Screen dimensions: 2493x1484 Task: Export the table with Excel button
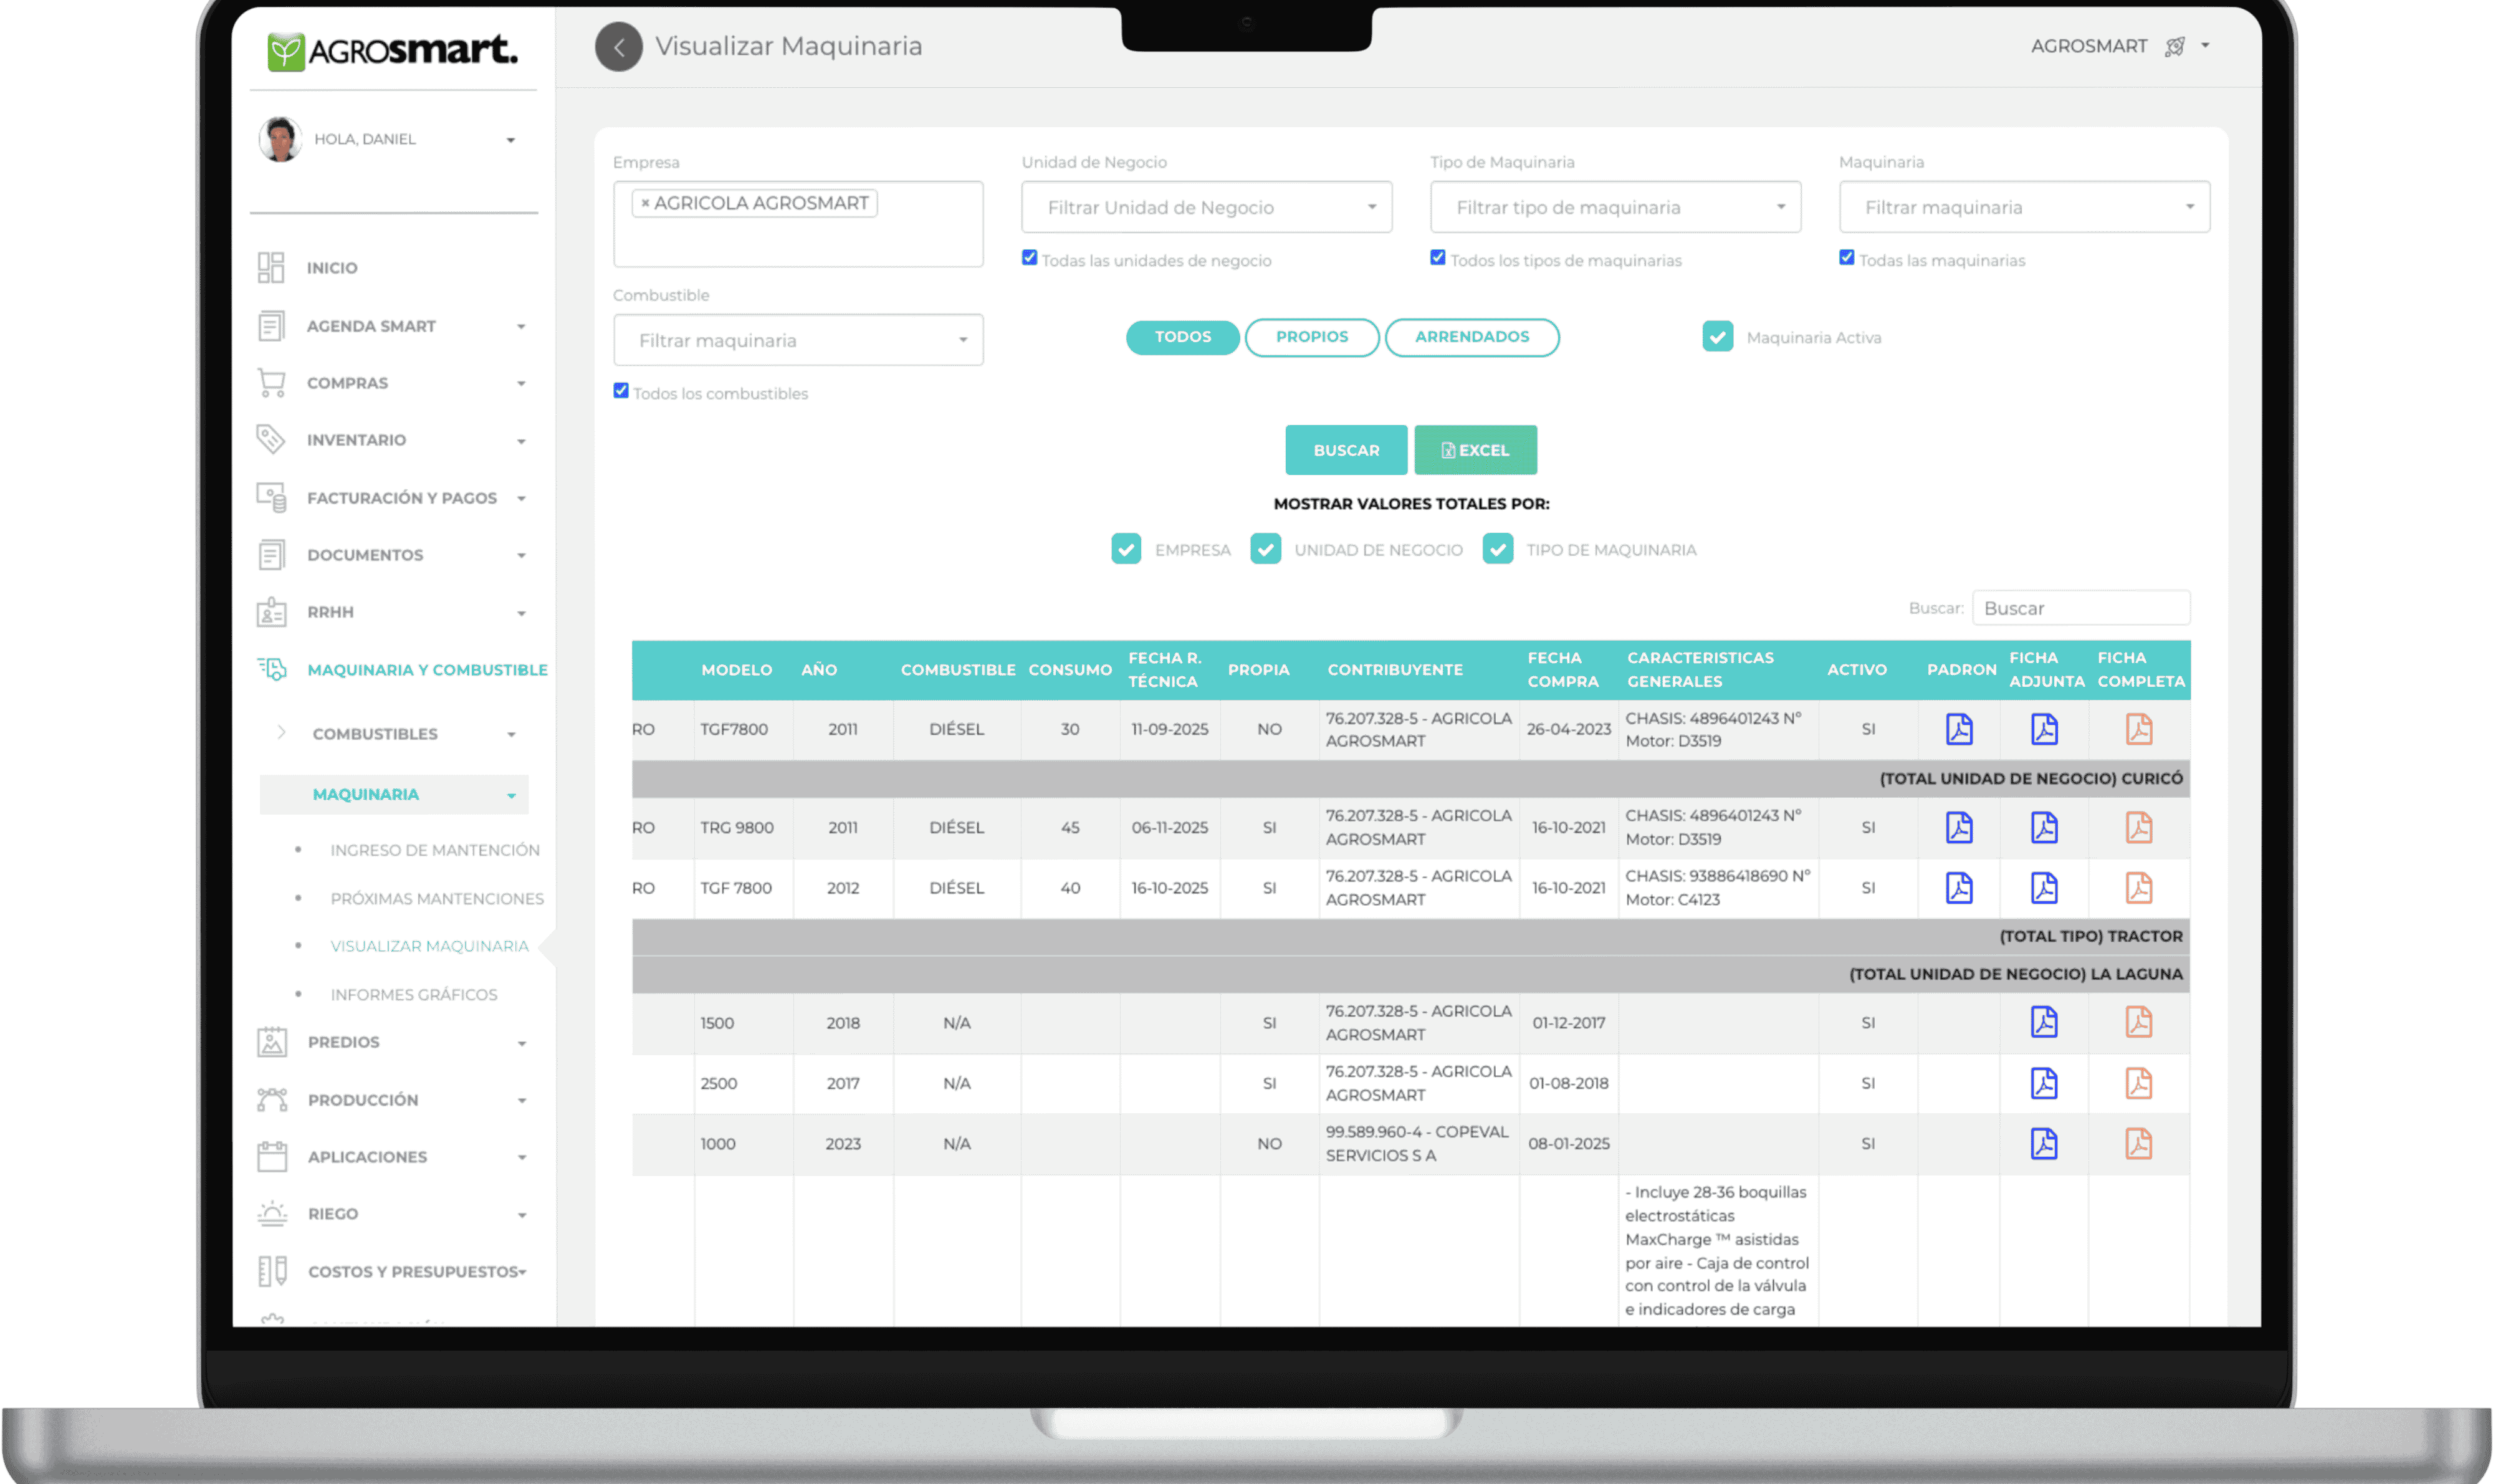point(1475,450)
